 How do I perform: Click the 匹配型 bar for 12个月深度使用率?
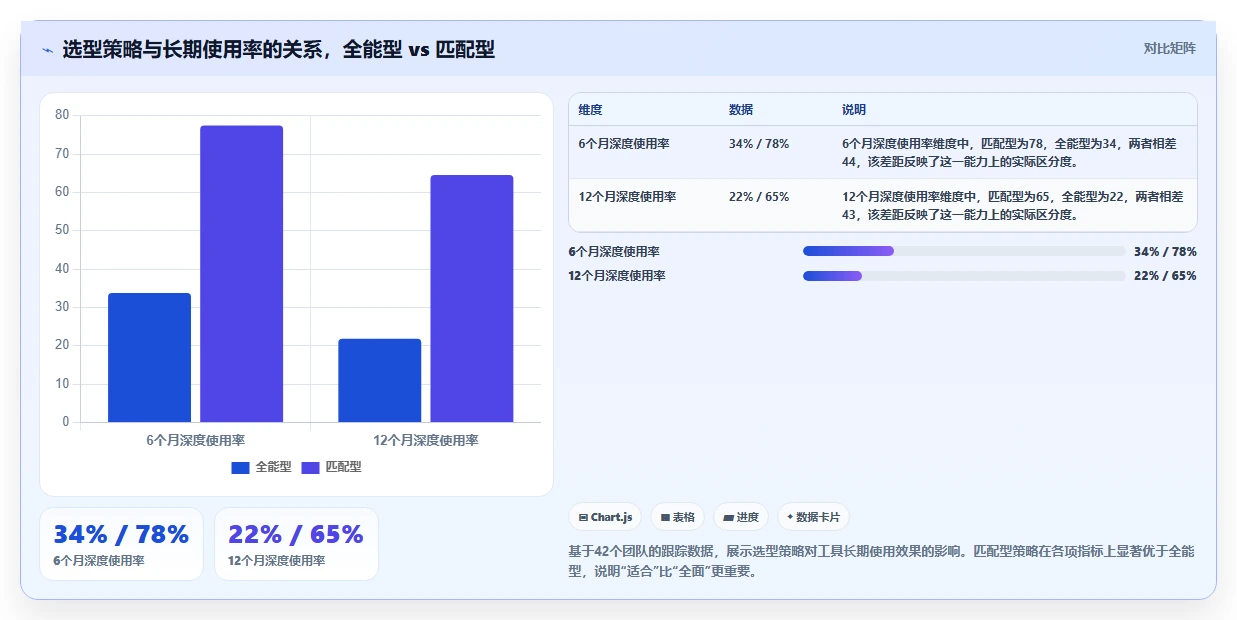472,299
